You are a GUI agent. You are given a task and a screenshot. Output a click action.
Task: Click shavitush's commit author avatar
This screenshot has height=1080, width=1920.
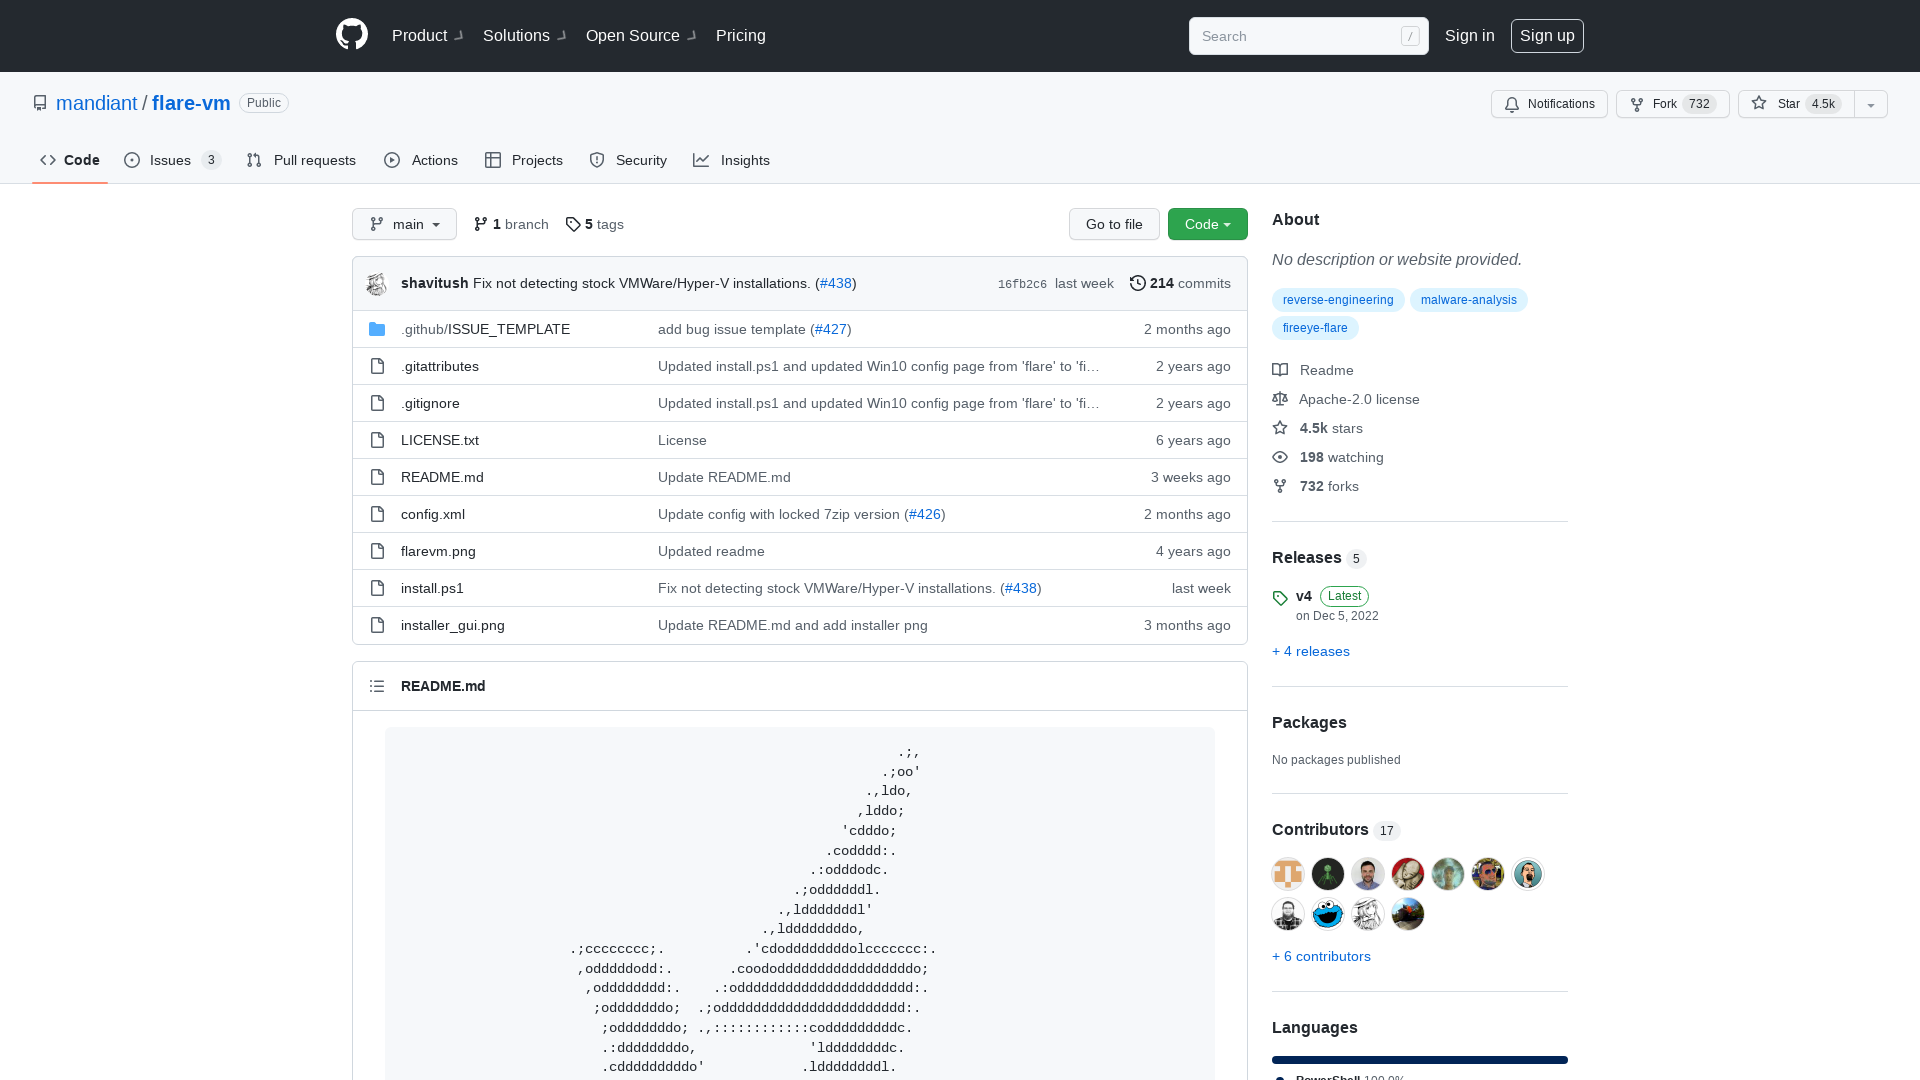tap(377, 284)
